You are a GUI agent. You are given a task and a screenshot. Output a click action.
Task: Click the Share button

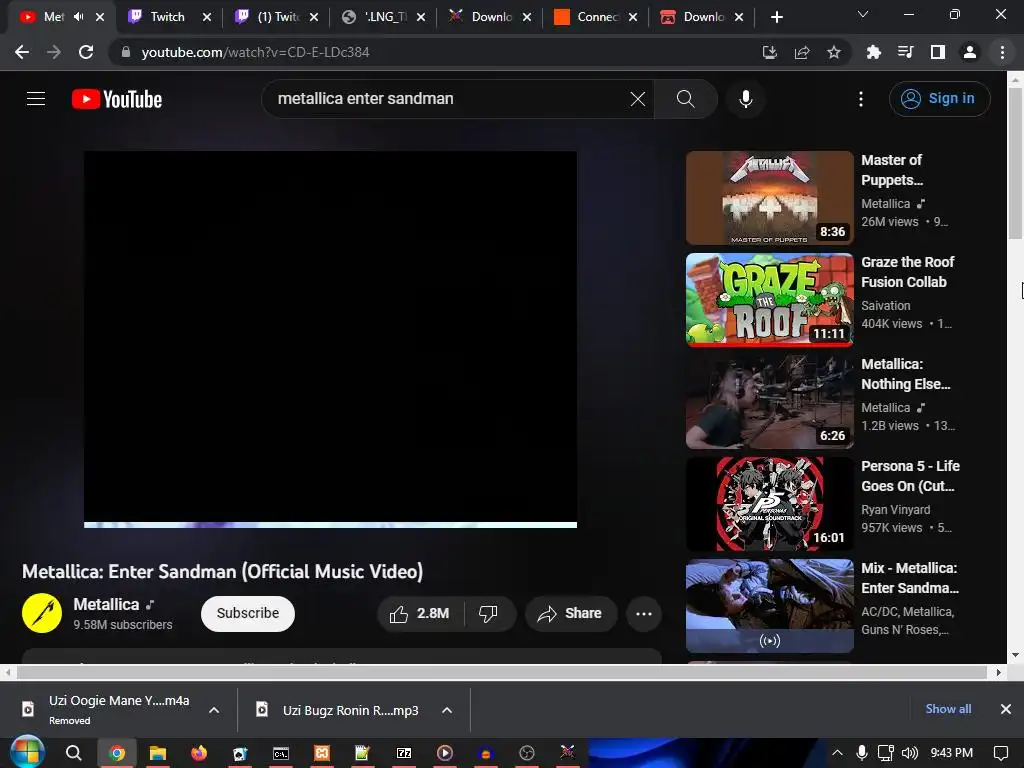pos(571,613)
